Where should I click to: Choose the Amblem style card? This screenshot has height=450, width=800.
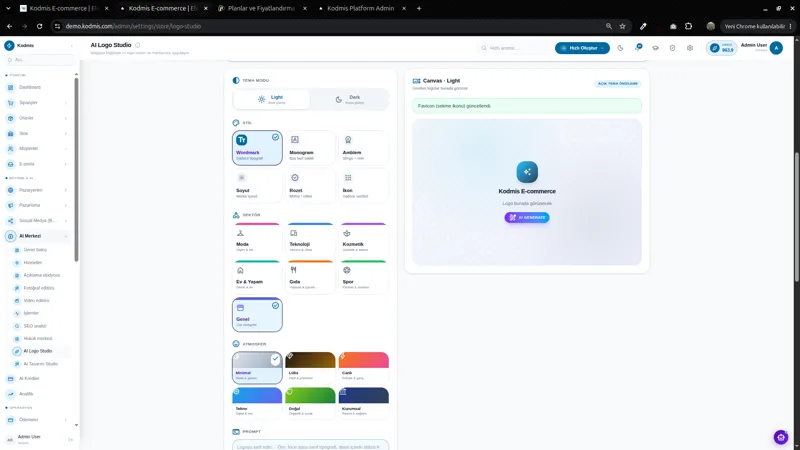[363, 148]
